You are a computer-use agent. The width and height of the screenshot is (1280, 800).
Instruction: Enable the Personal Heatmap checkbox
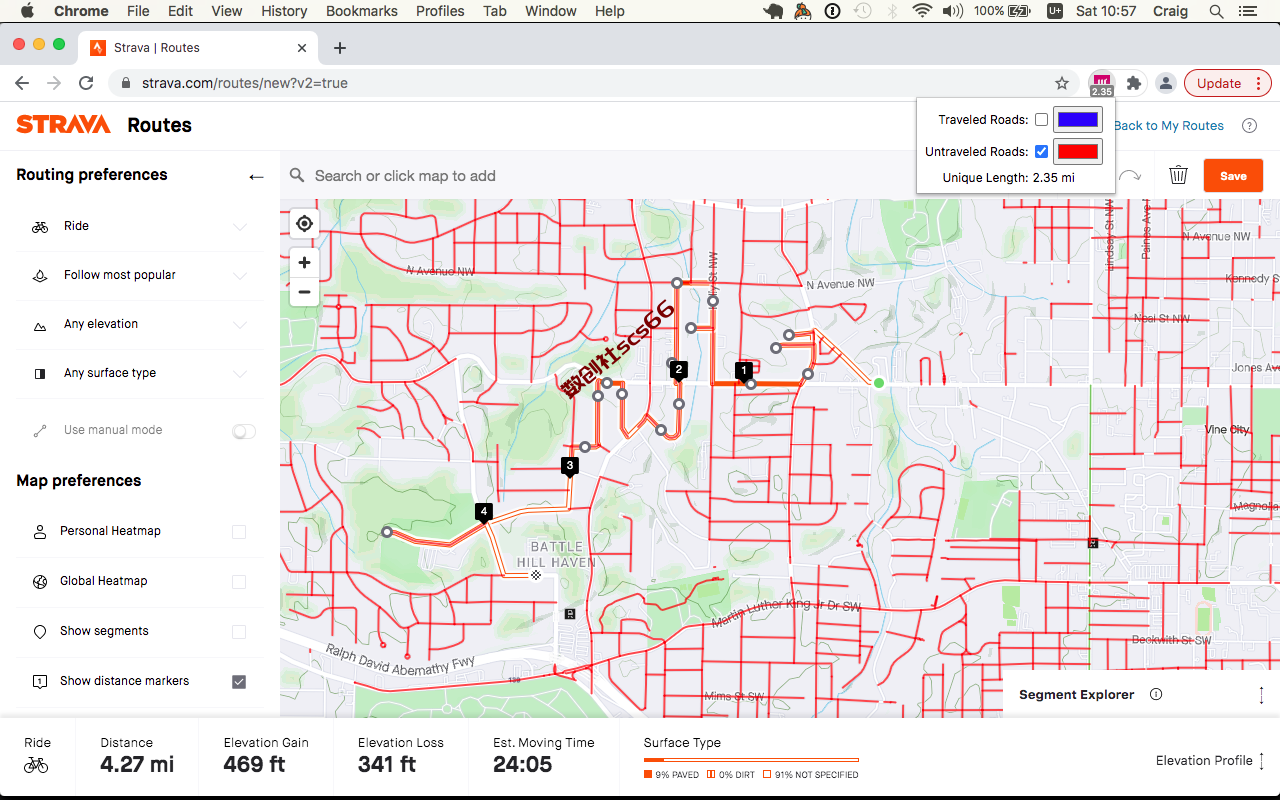pos(239,532)
